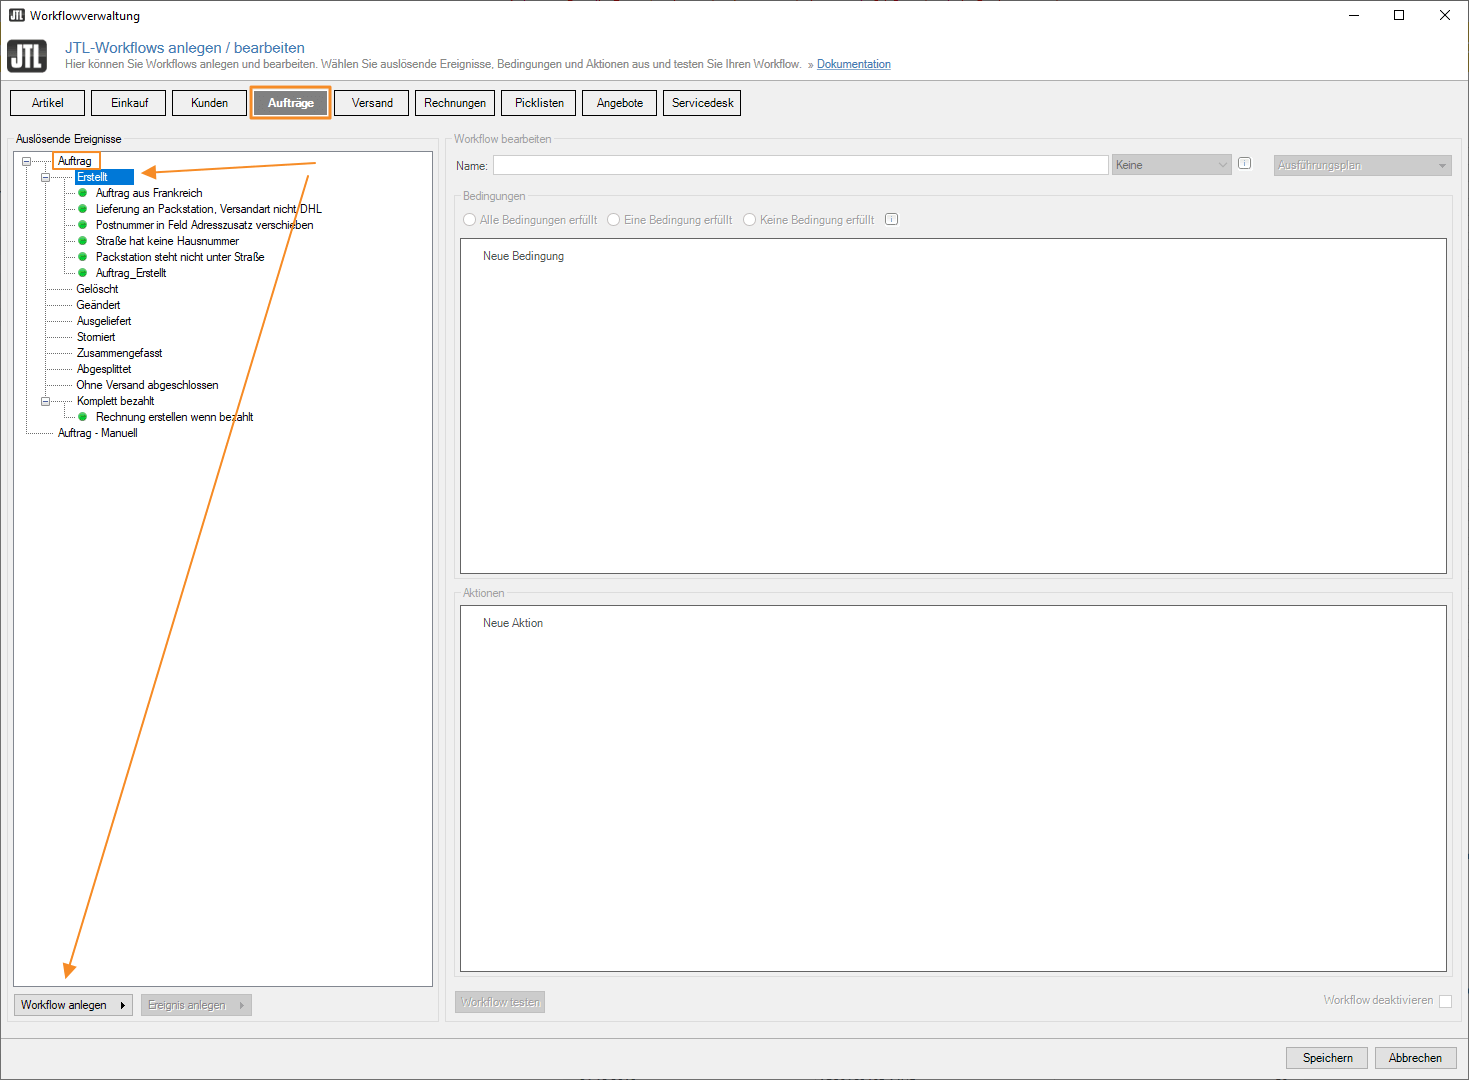The height and width of the screenshot is (1080, 1469).
Task: Click green dot beside Auftrag_Erstellt
Action: (x=83, y=273)
